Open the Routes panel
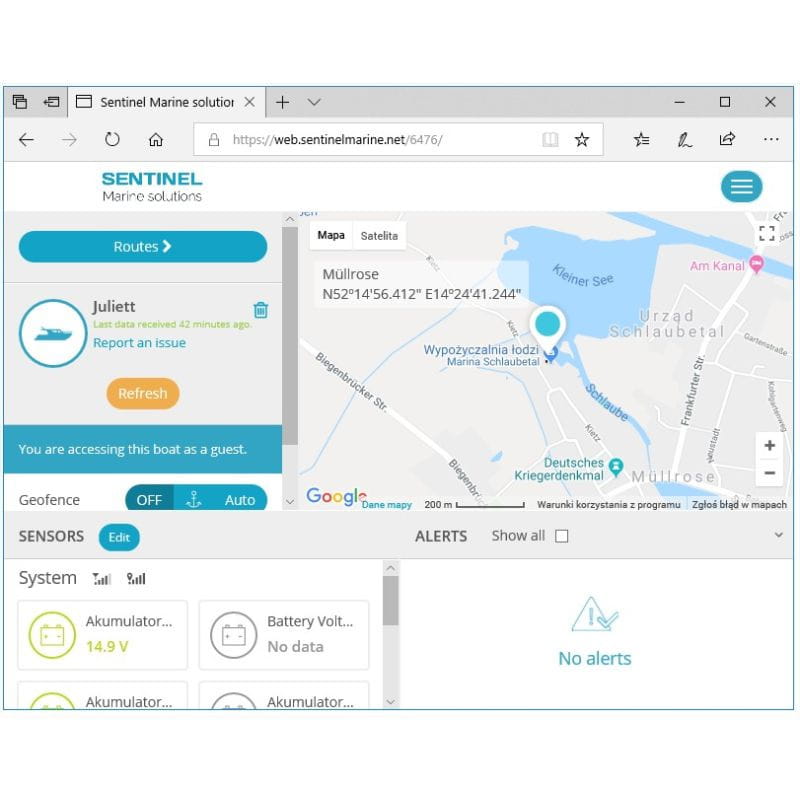 143,247
